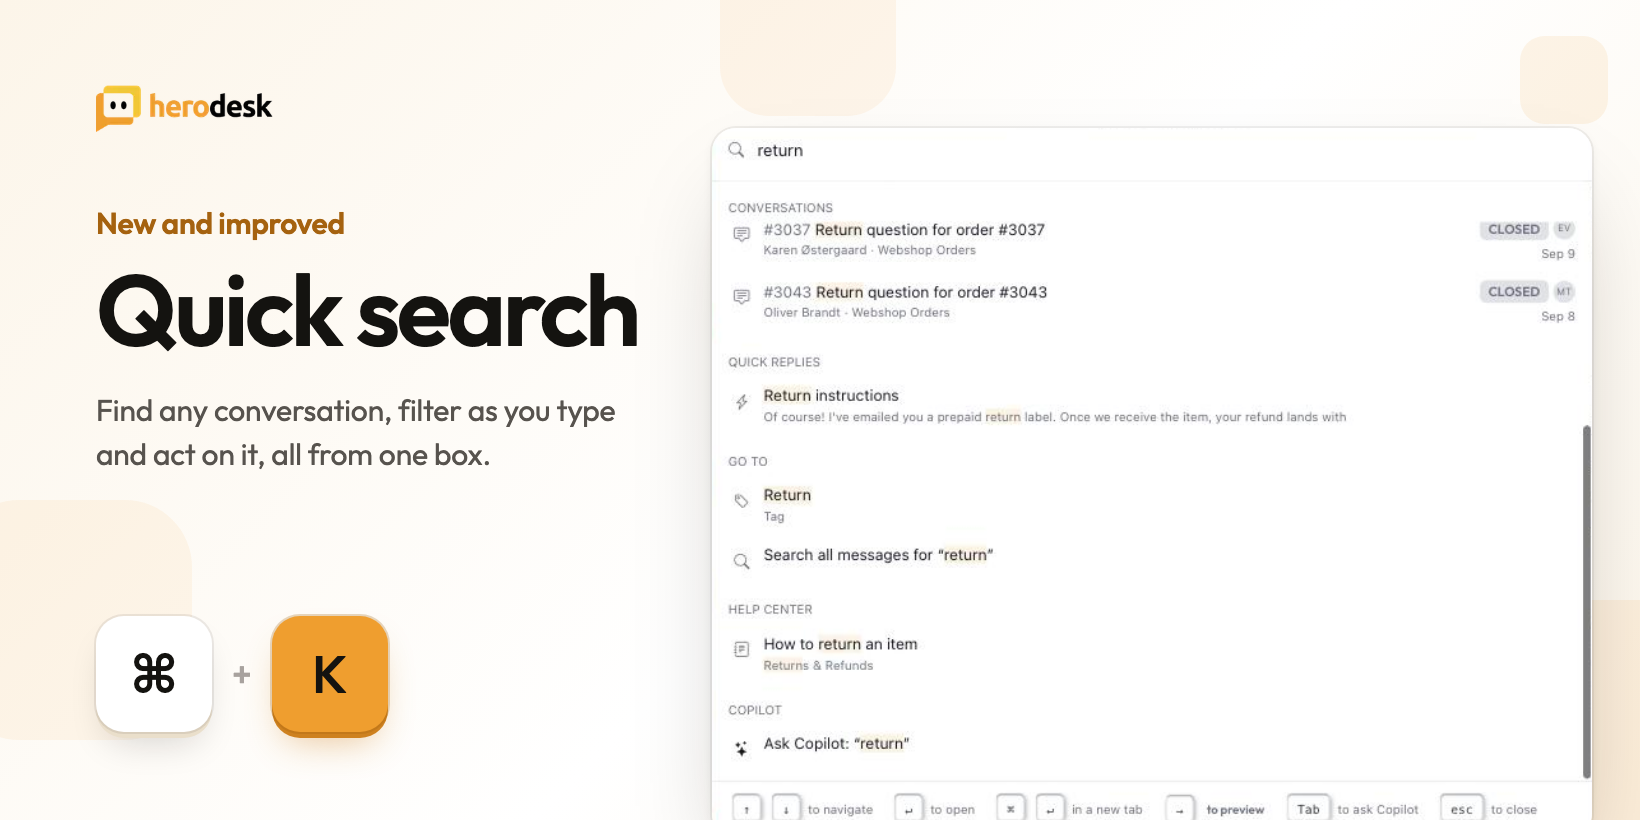Click the down arrow key hint
This screenshot has width=1640, height=820.
click(x=786, y=809)
